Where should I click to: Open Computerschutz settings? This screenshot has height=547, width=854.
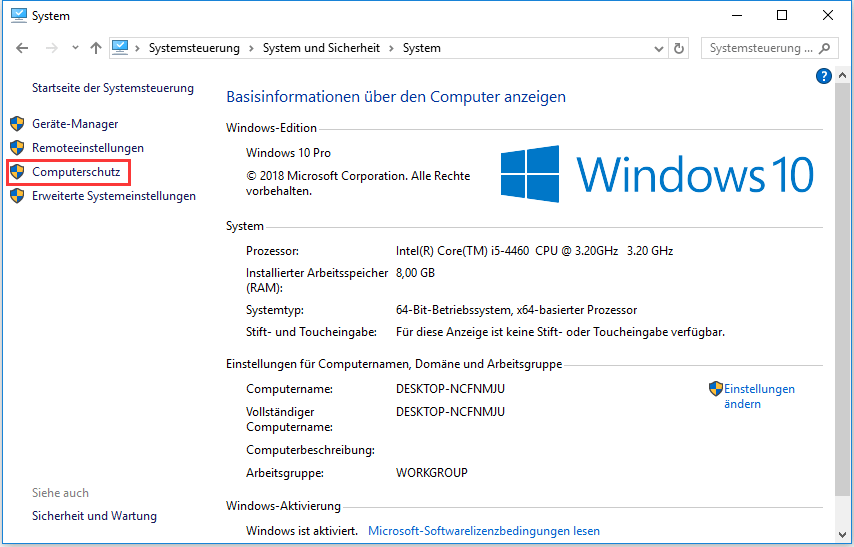tap(76, 172)
